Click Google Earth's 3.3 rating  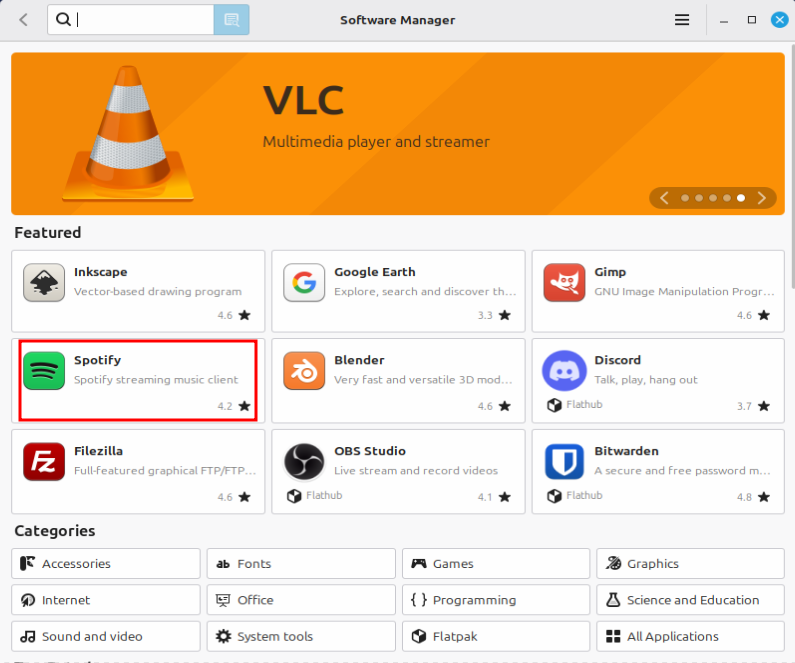pyautogui.click(x=494, y=315)
